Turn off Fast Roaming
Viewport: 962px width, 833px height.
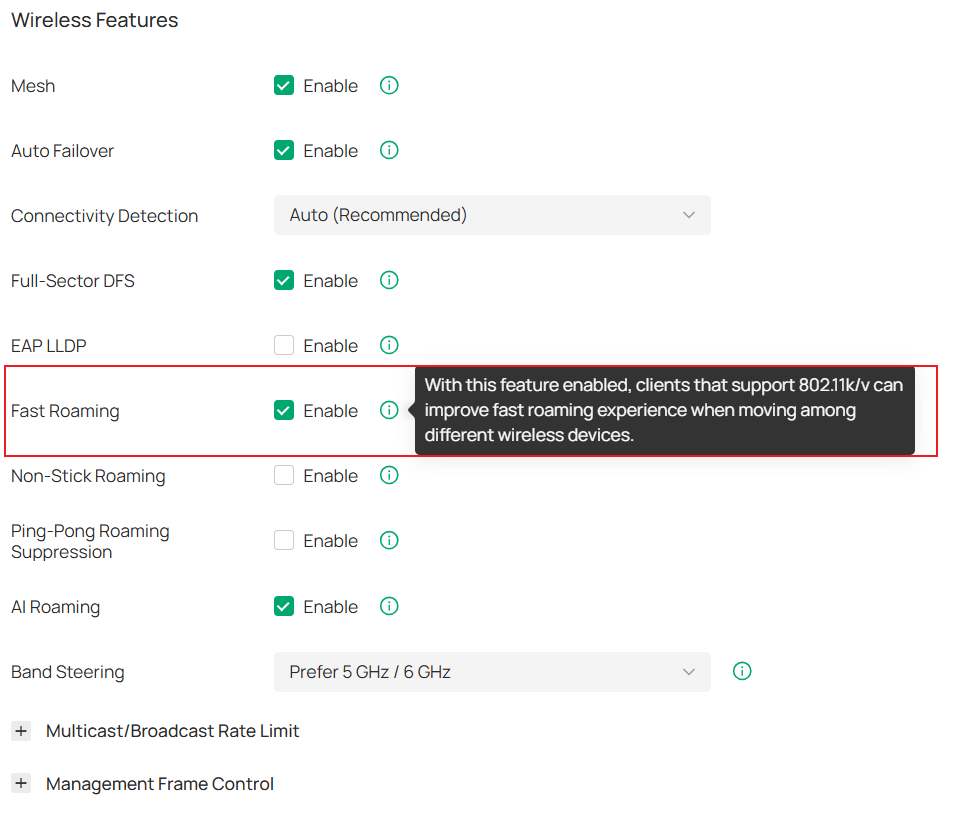point(284,410)
